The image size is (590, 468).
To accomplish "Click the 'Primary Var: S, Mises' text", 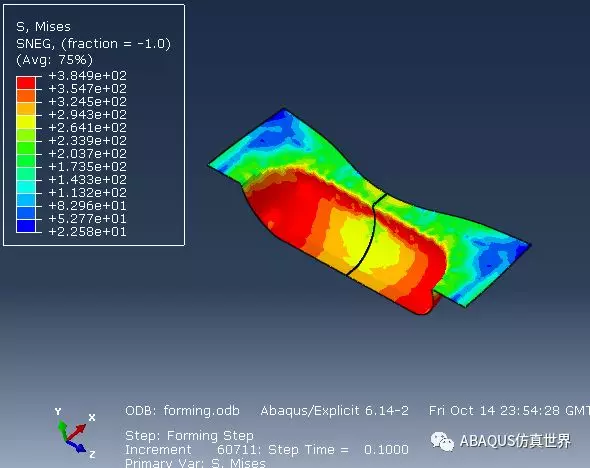I will coord(195,462).
